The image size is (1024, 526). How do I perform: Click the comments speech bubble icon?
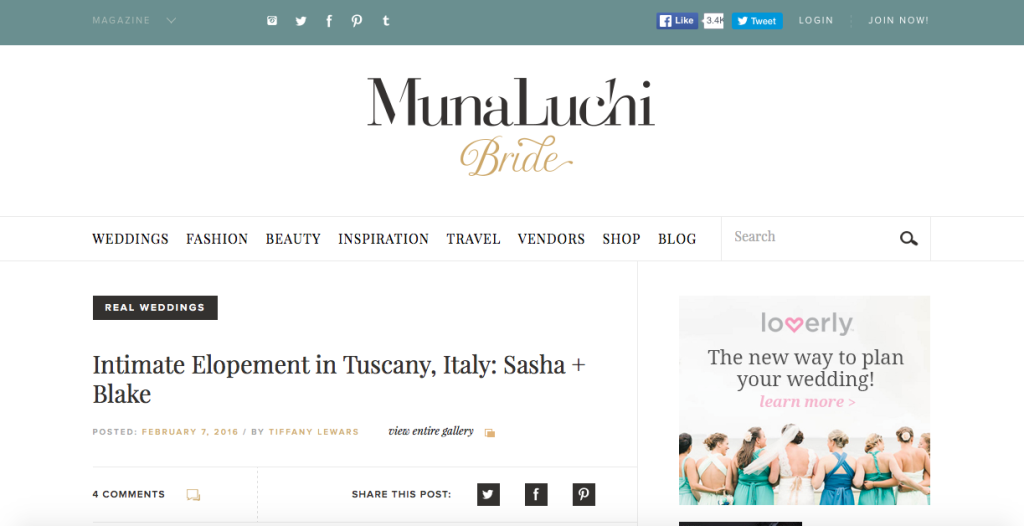[193, 495]
